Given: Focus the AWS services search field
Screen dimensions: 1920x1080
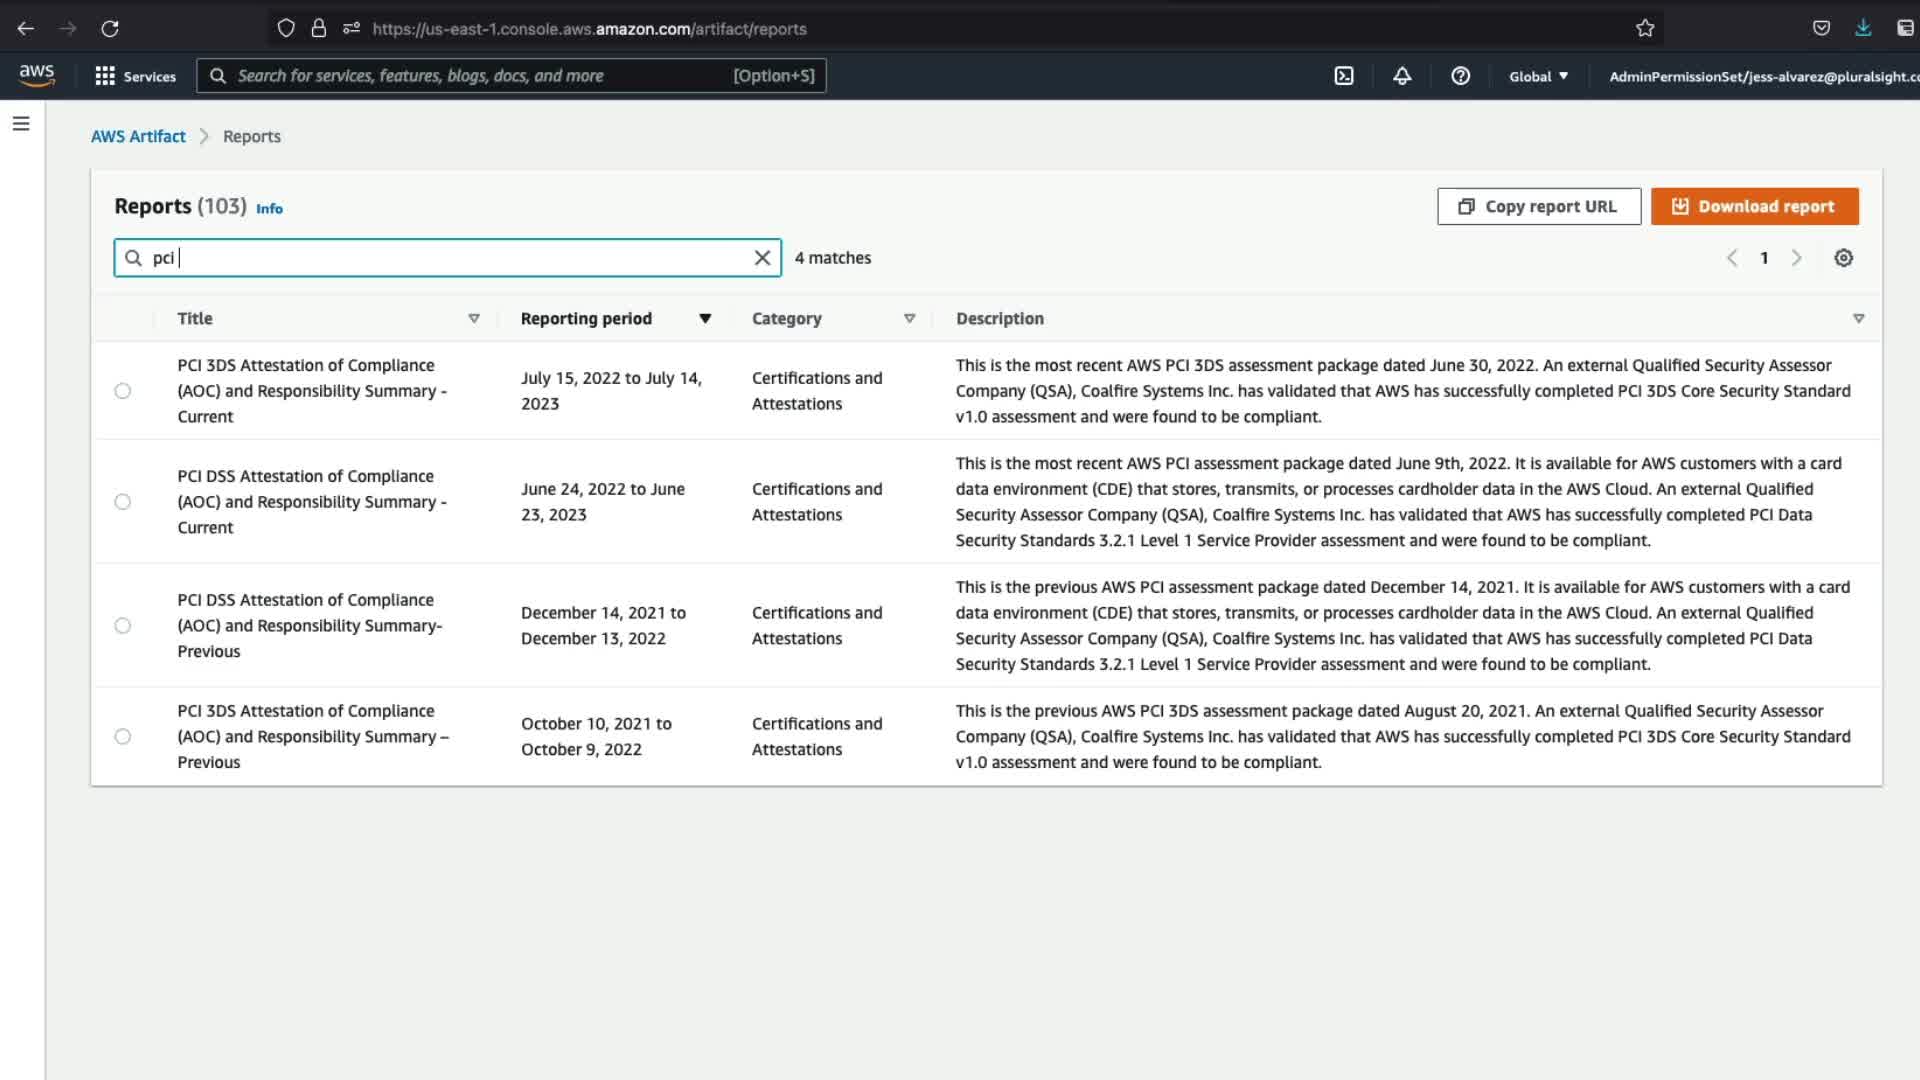Looking at the screenshot, I should [x=480, y=76].
